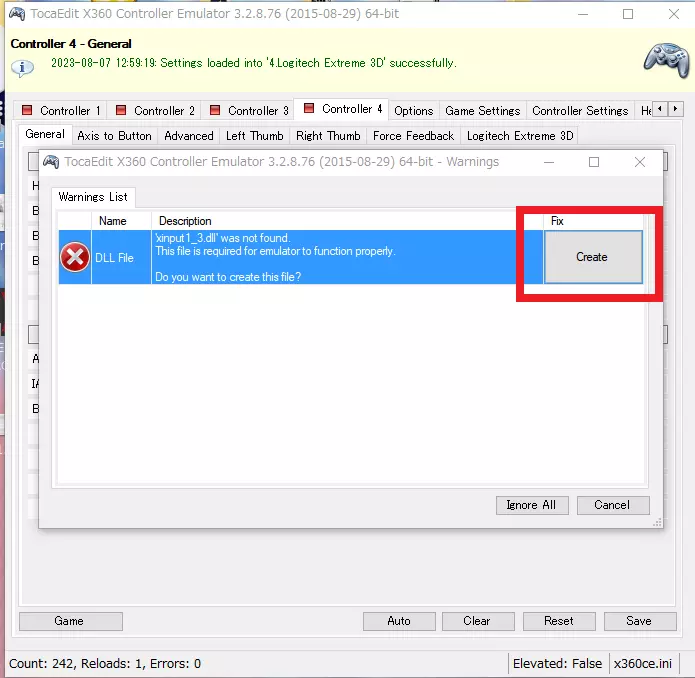This screenshot has height=678, width=695.
Task: Open the Advanced sub-tab
Action: [189, 136]
